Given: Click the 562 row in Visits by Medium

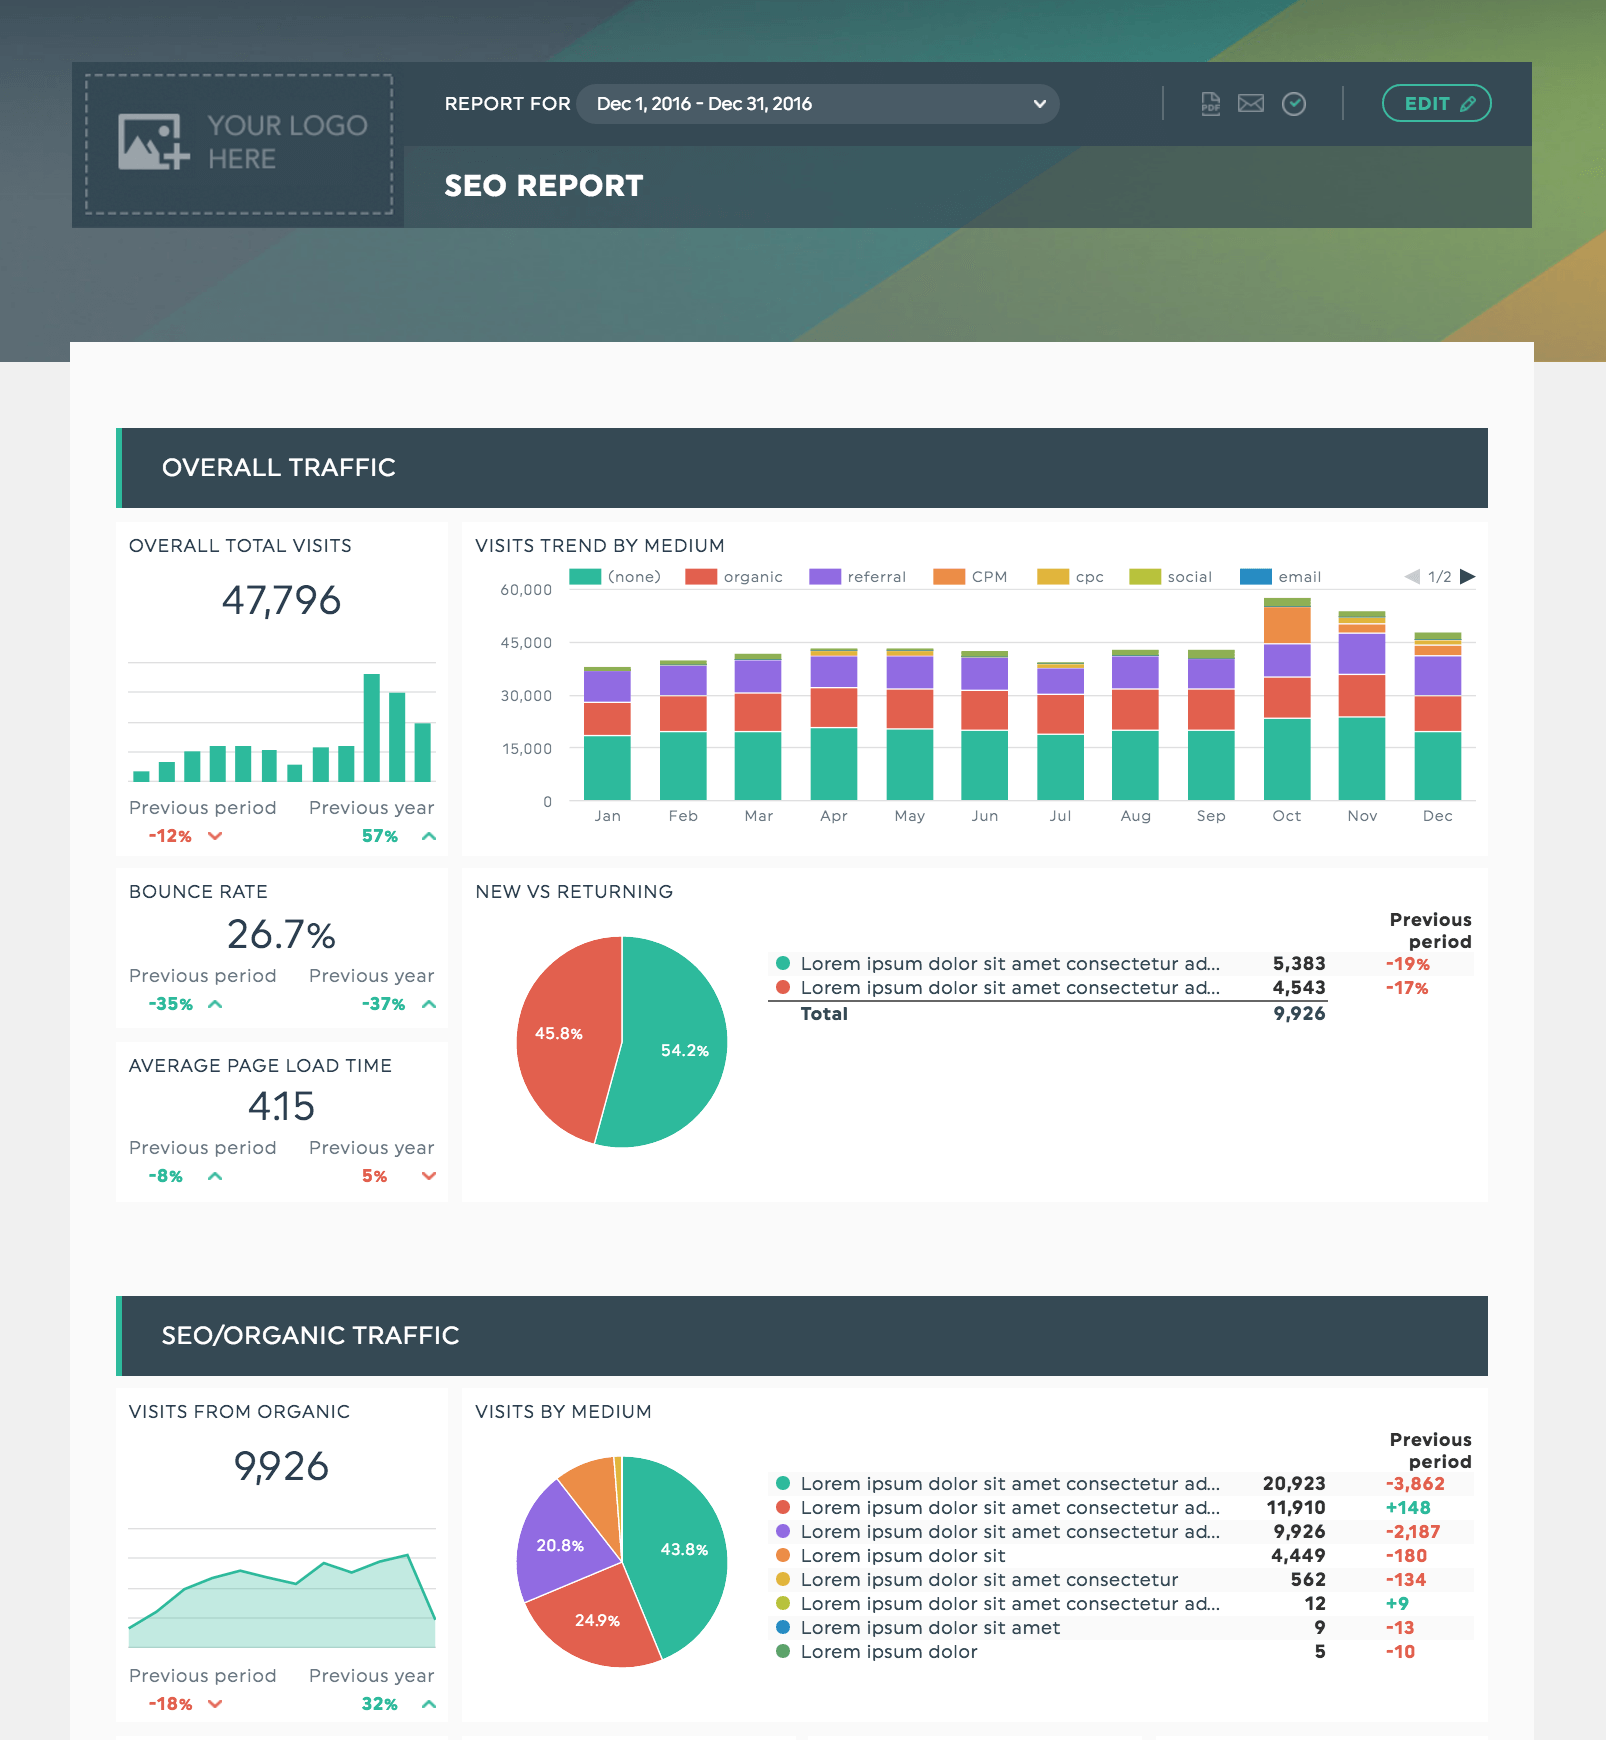Looking at the screenshot, I should [x=1121, y=1580].
